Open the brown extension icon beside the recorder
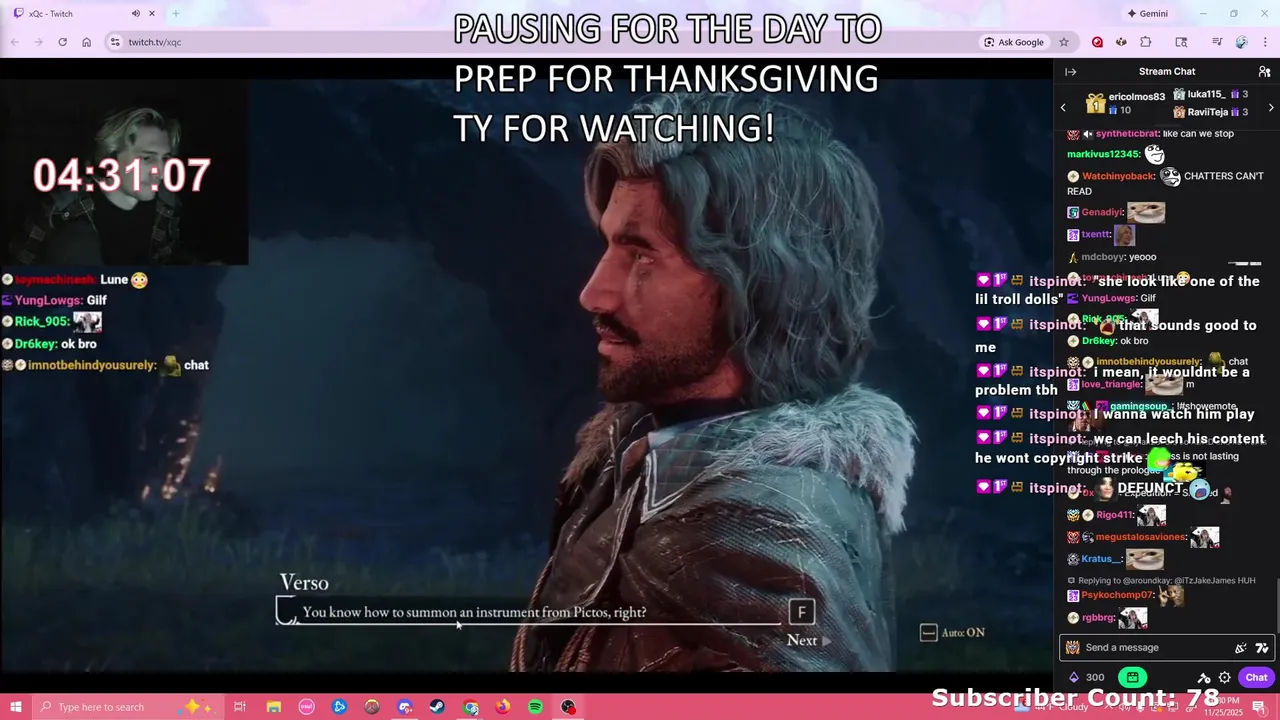Viewport: 1280px width, 720px height. (1121, 42)
